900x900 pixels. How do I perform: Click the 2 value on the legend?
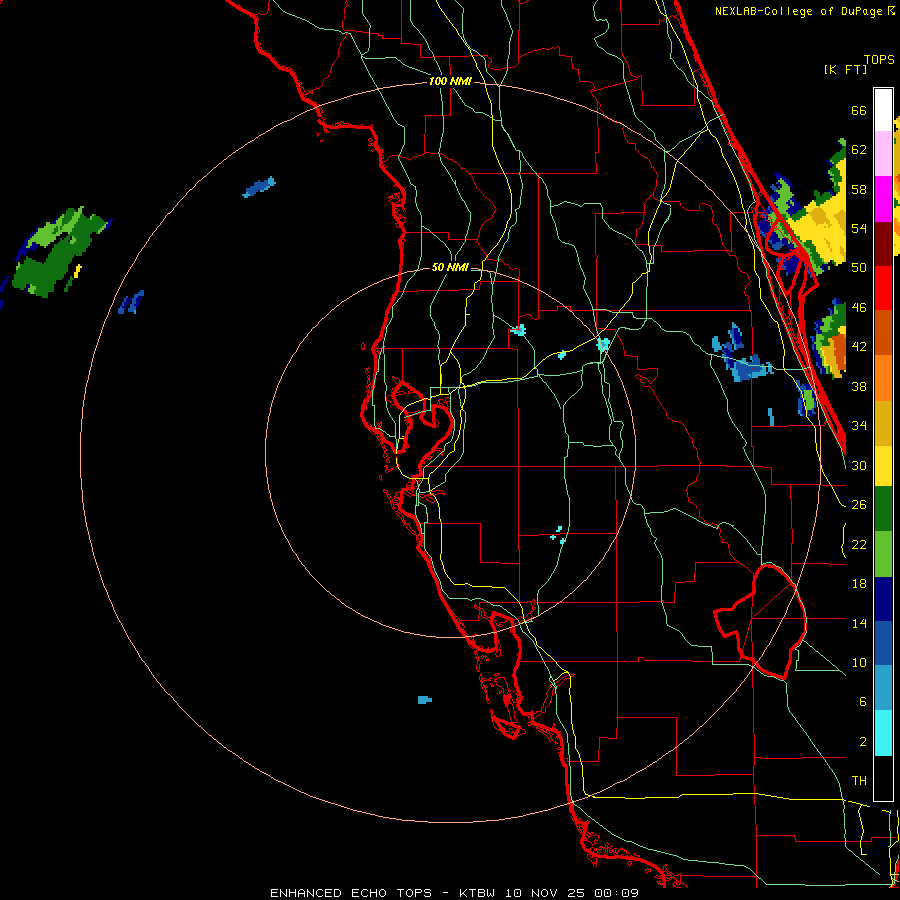862,742
